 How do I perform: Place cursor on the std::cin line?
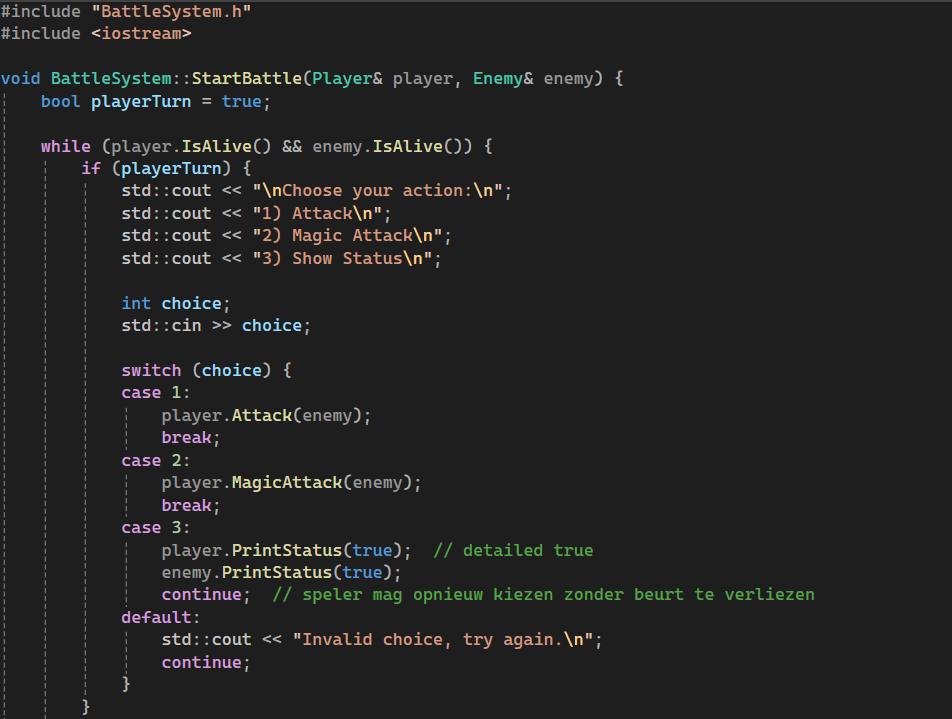[x=216, y=326]
